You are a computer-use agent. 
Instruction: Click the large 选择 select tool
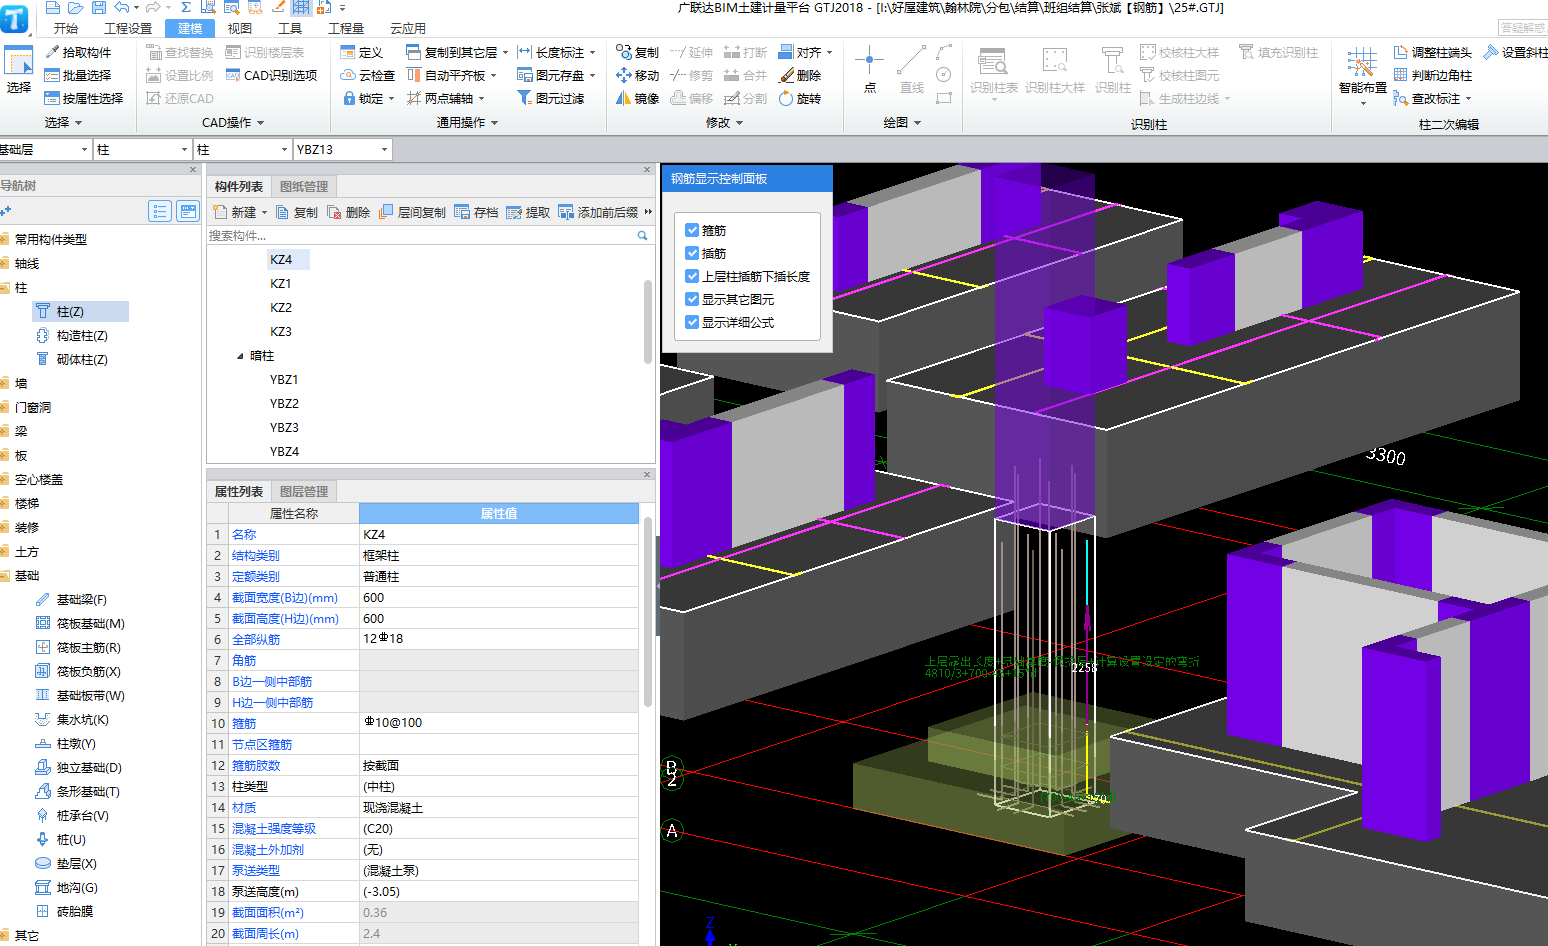[x=19, y=69]
